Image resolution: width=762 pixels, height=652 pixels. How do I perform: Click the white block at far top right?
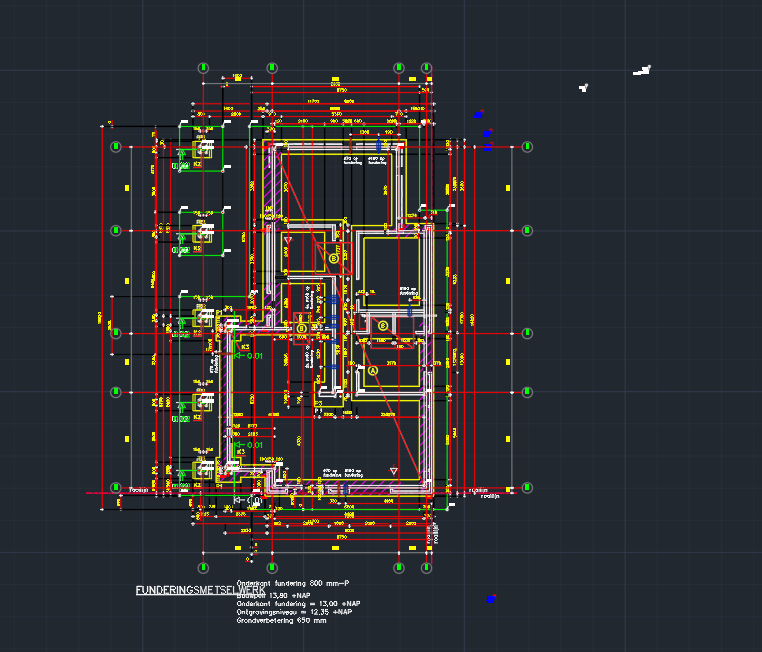tap(642, 70)
